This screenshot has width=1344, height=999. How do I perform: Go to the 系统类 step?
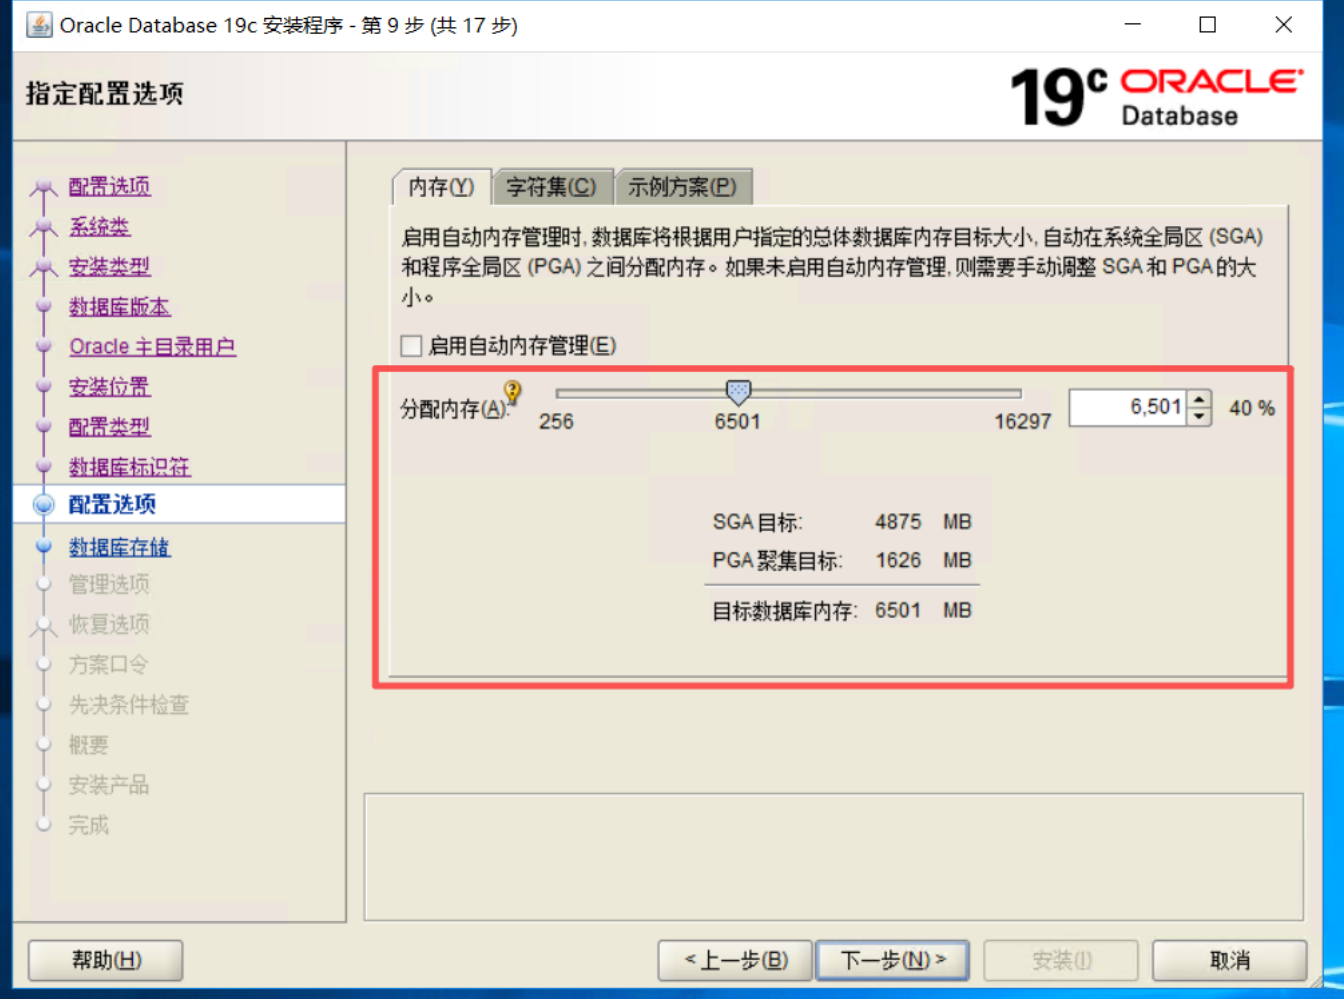click(x=100, y=227)
